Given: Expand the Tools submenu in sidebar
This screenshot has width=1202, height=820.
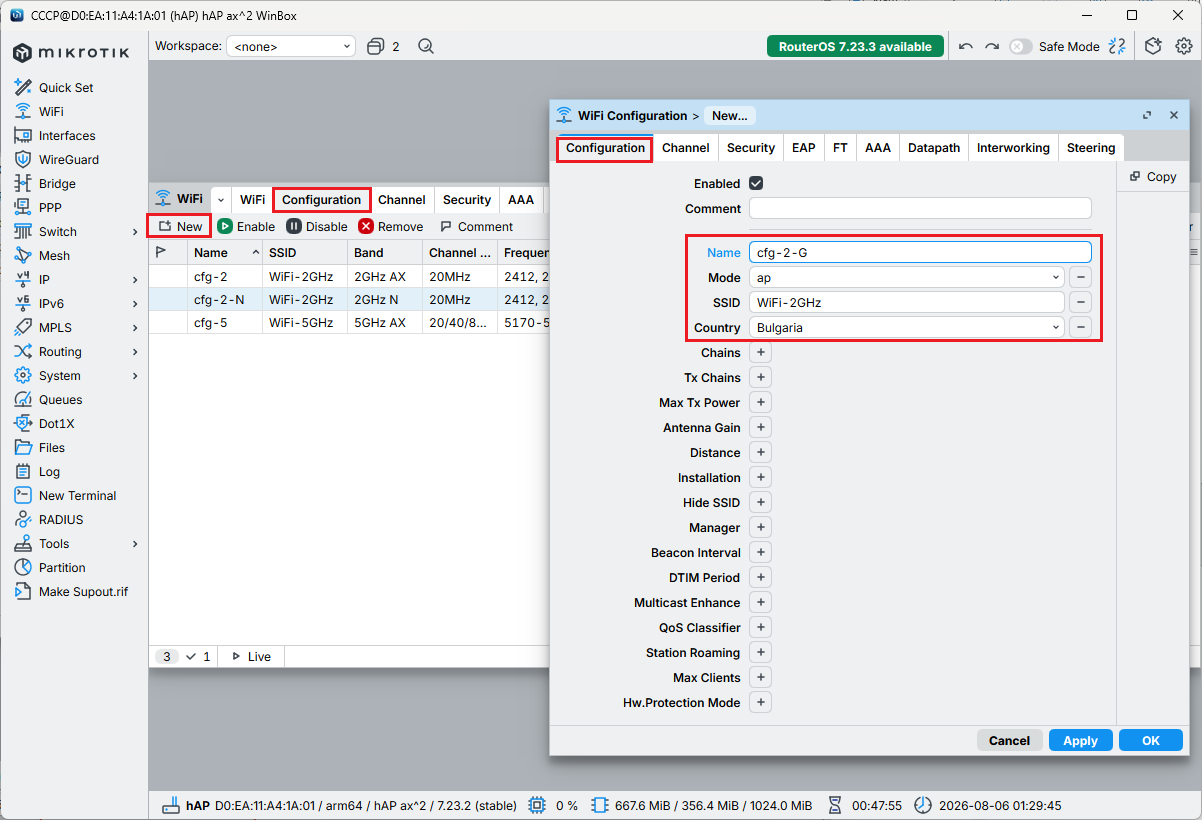Looking at the screenshot, I should (135, 543).
